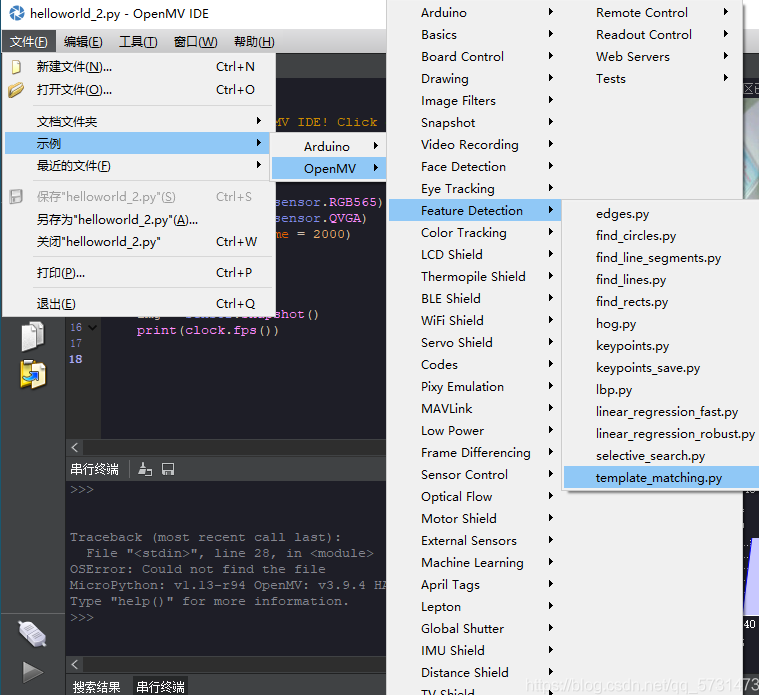The image size is (759, 695).
Task: Click the new file icon beside 新建文件
Action: pos(16,67)
